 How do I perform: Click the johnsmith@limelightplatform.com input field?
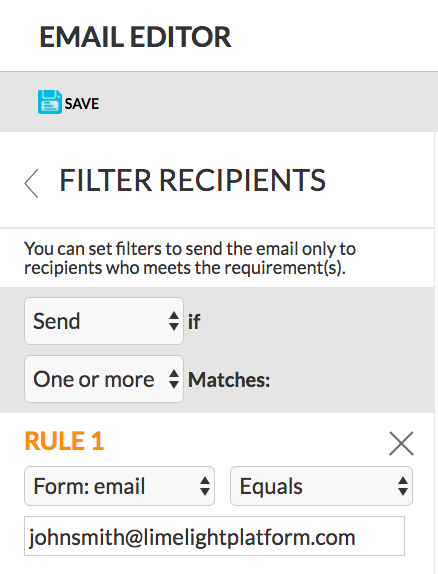click(214, 536)
